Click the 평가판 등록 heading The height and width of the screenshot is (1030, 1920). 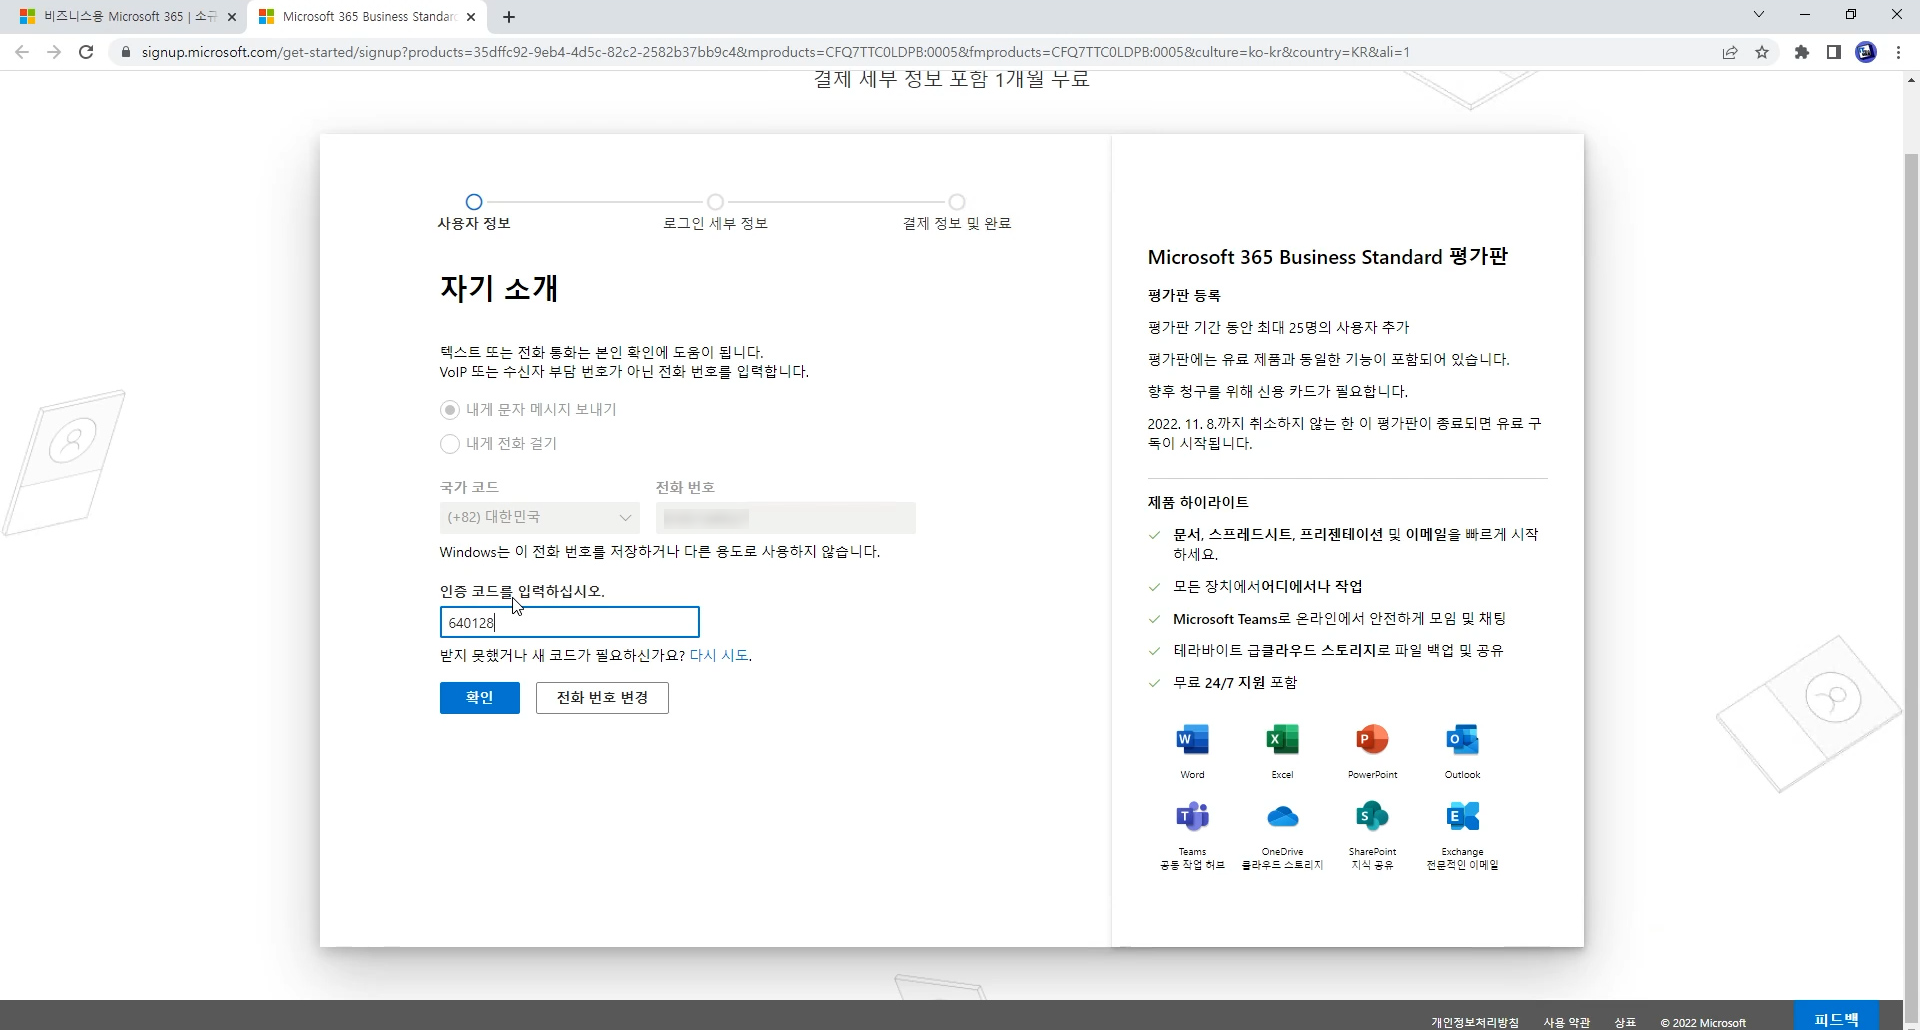[x=1184, y=295]
